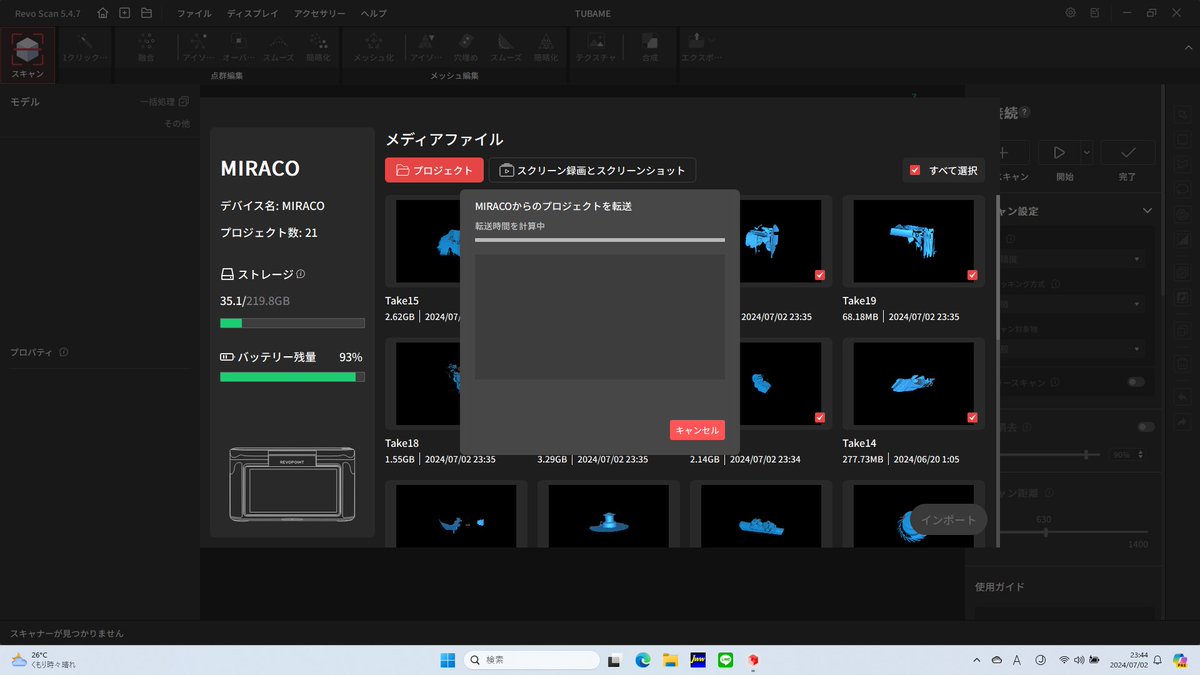The height and width of the screenshot is (675, 1200).
Task: Open LINE app from taskbar
Action: (x=726, y=660)
